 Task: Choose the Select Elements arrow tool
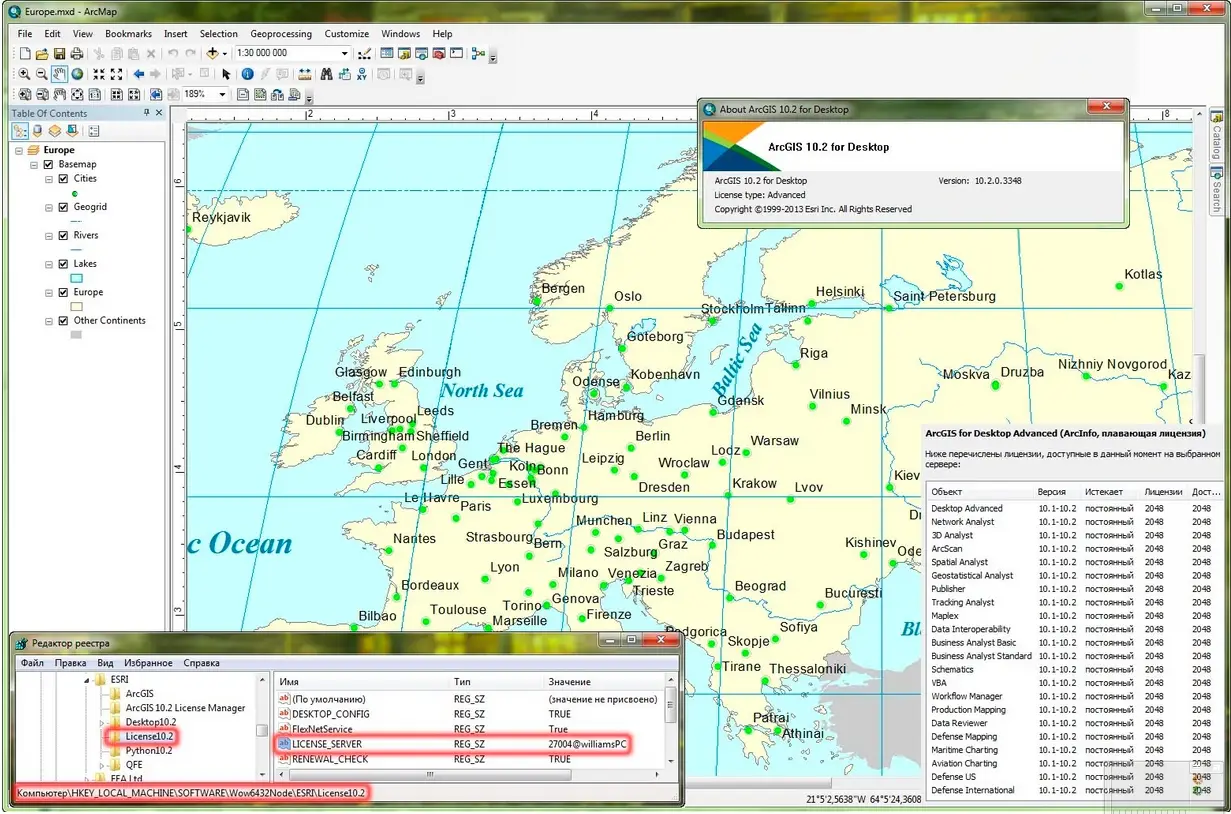(x=226, y=74)
